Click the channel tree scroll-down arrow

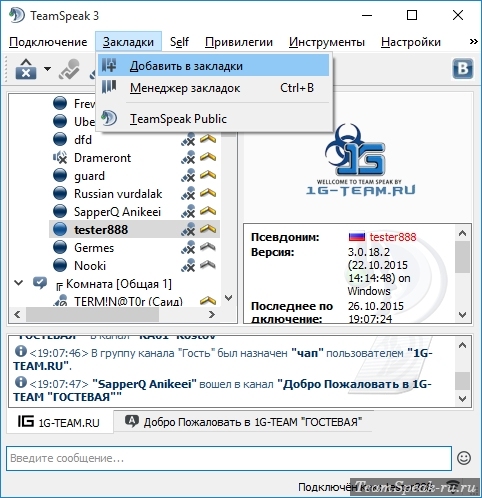(x=229, y=298)
